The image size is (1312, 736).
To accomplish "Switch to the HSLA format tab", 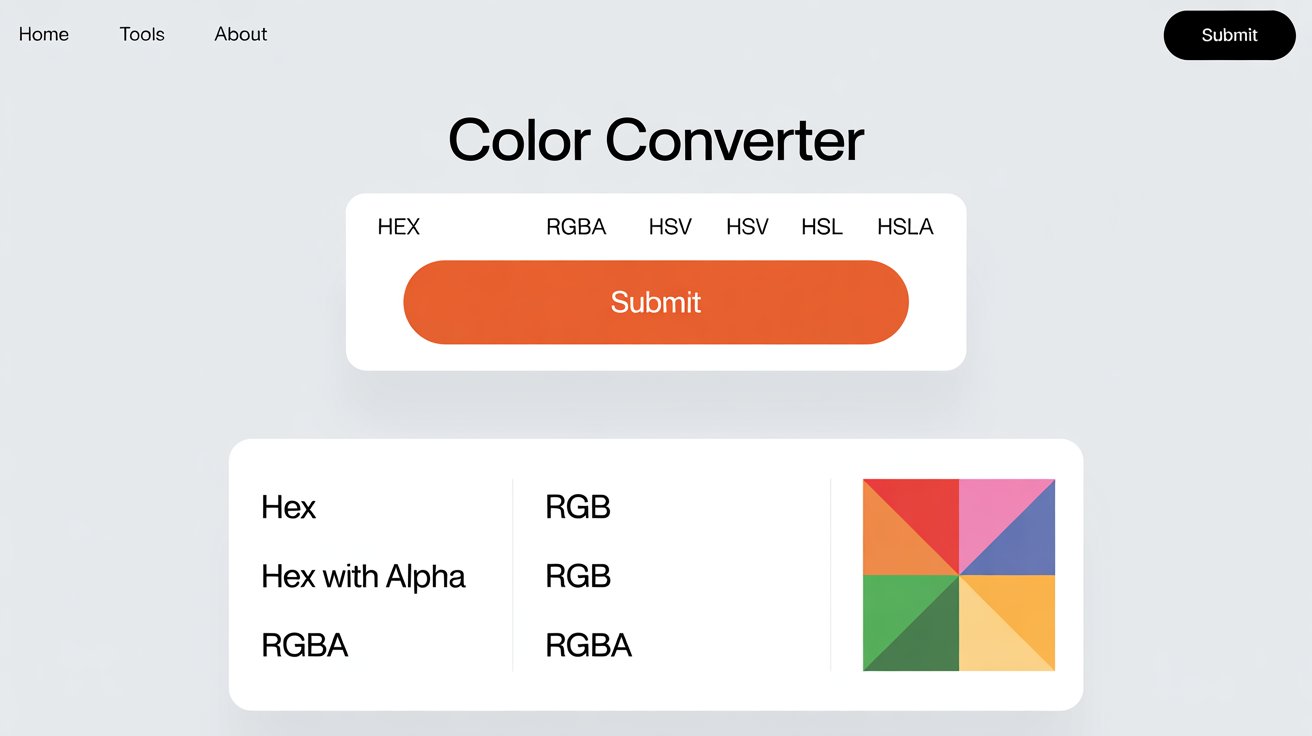I will pos(905,227).
